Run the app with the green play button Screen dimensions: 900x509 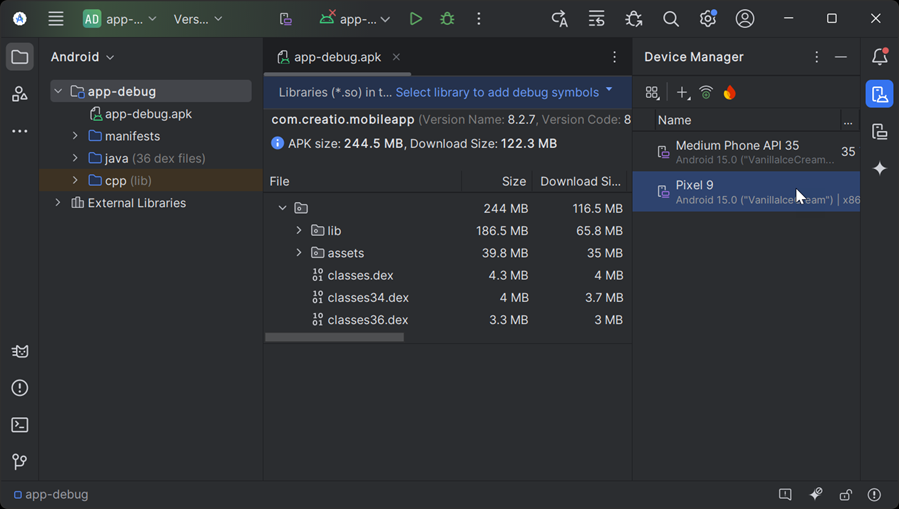[416, 19]
